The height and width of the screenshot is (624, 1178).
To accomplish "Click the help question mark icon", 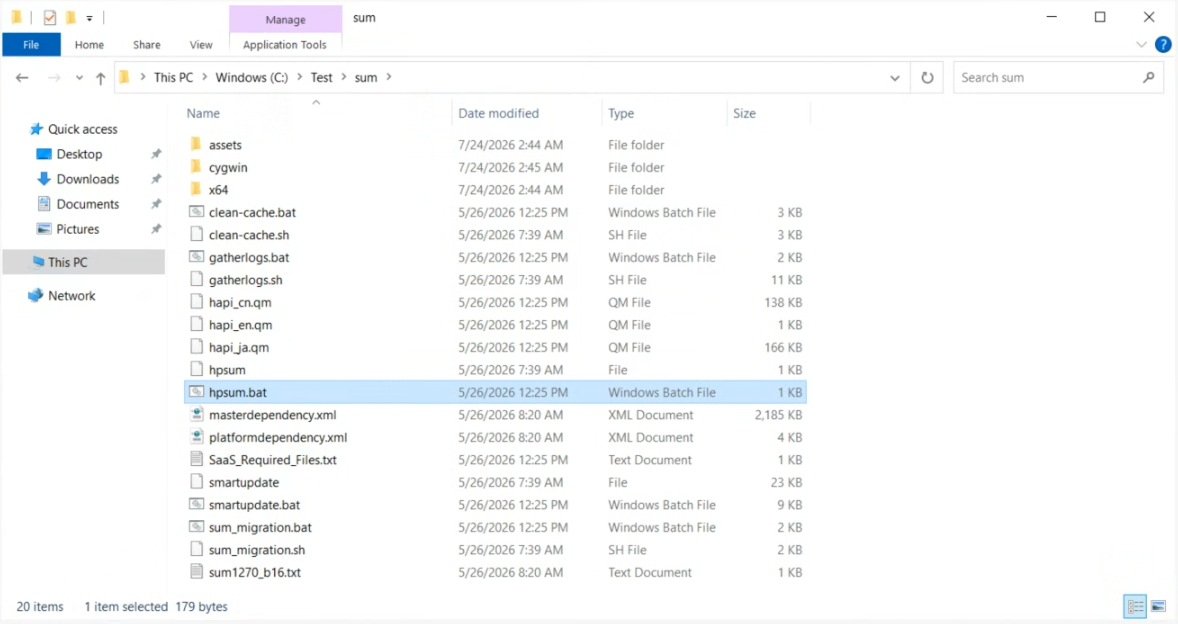I will pos(1163,45).
